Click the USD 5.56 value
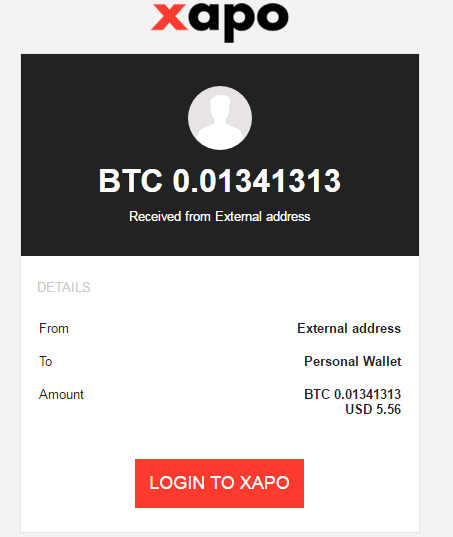The width and height of the screenshot is (453, 537). (373, 409)
